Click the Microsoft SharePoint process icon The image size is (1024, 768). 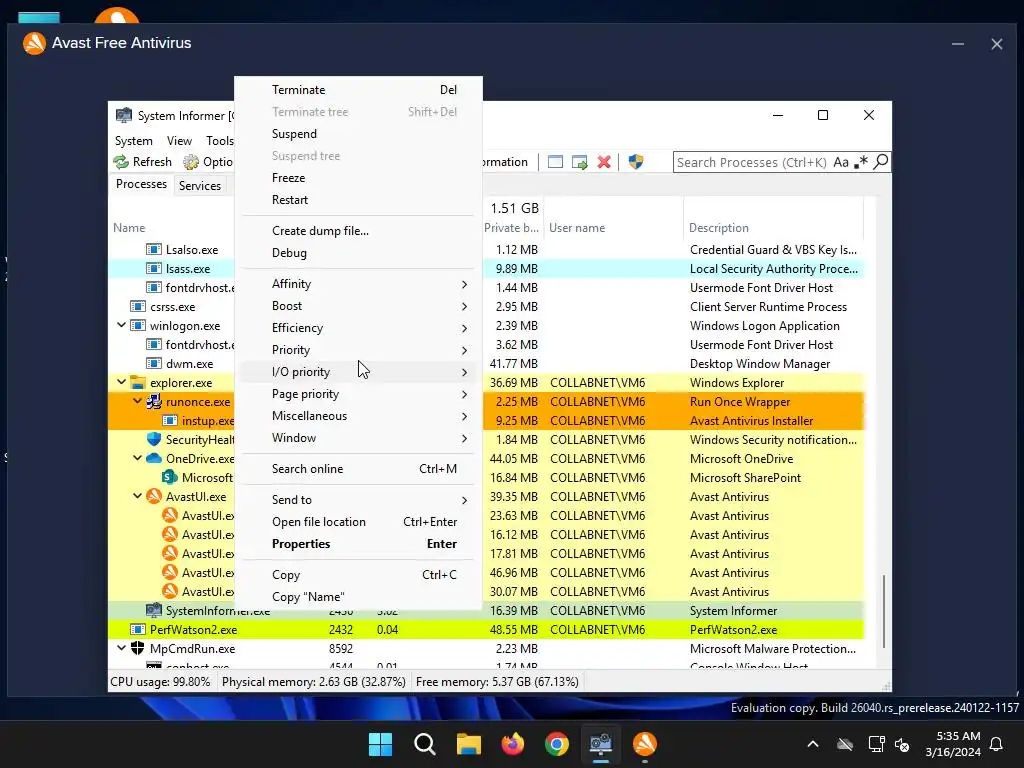(x=170, y=477)
